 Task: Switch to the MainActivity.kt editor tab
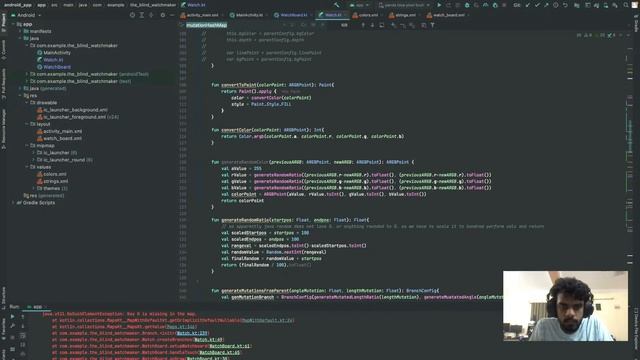tap(248, 15)
